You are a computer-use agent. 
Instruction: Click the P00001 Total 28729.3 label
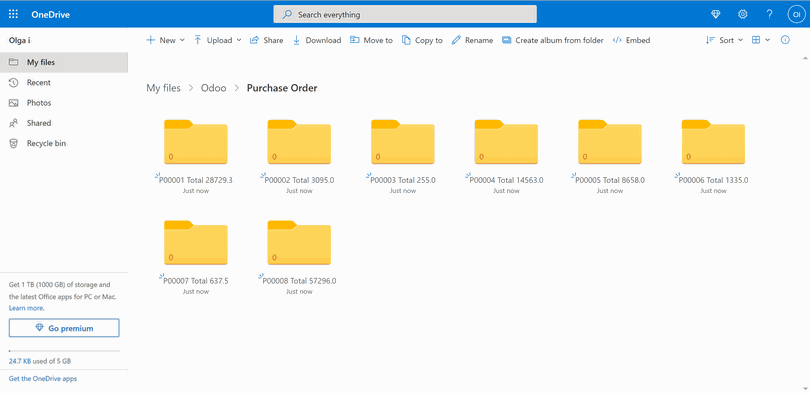[196, 180]
